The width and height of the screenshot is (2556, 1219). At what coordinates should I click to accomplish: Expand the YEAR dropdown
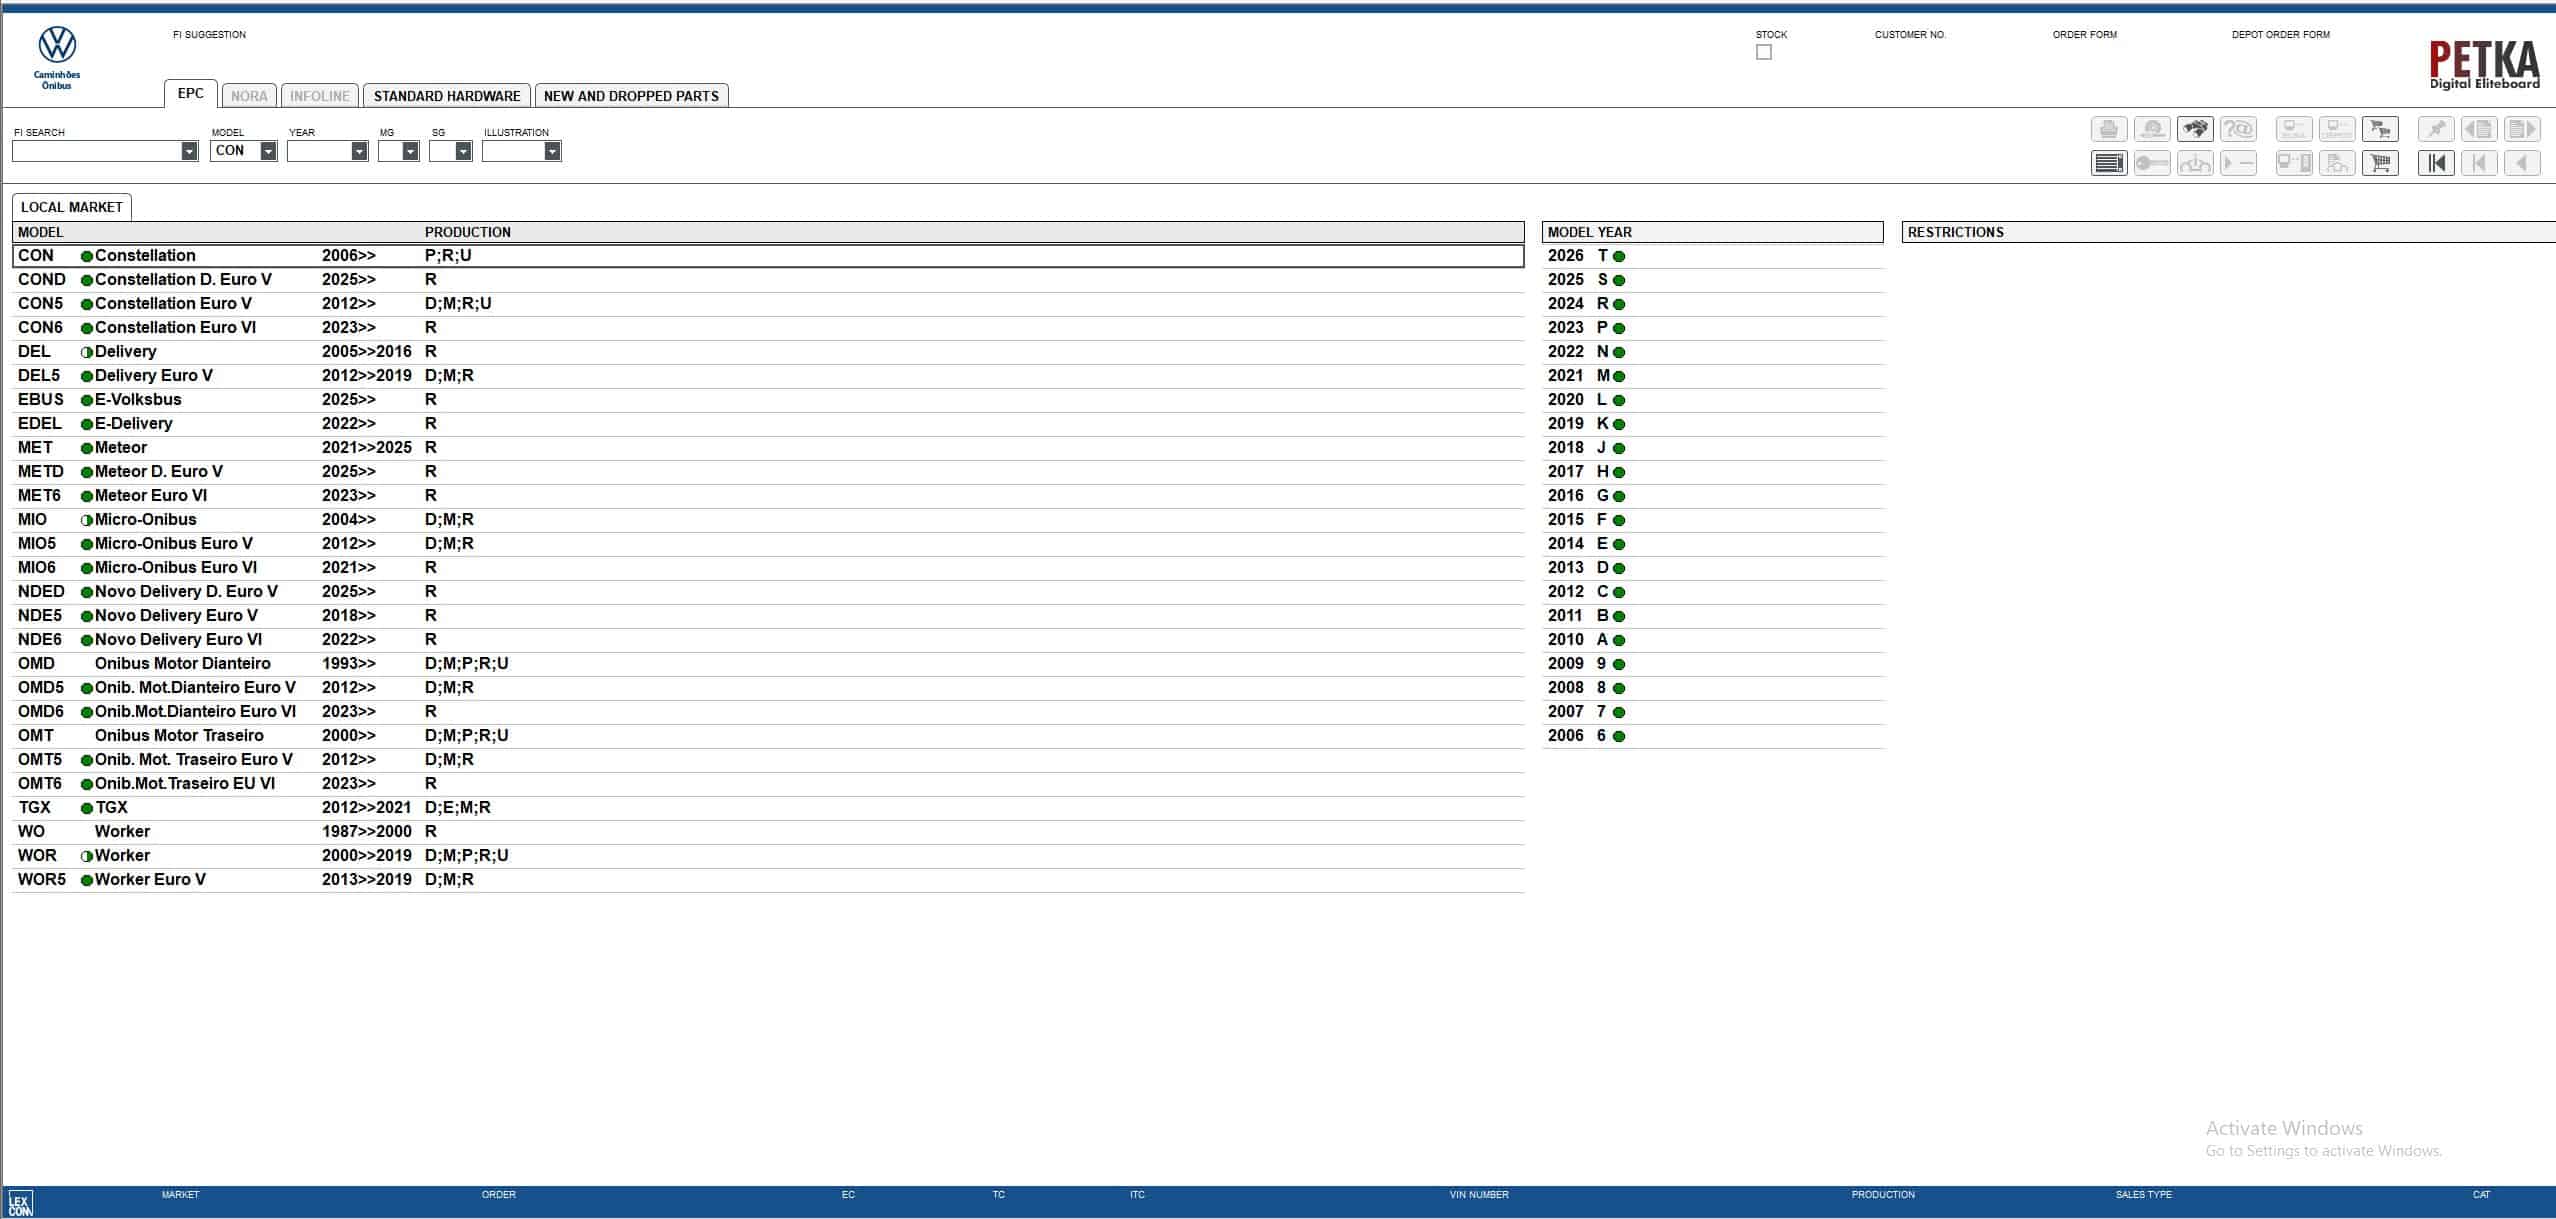click(359, 151)
